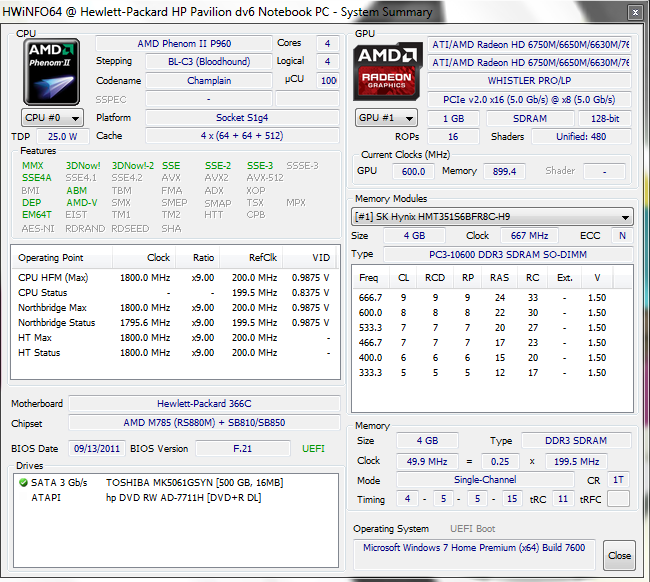Screen dimensions: 650x582
Task: Click the AMD Phenom II P960 name field
Action: point(184,44)
